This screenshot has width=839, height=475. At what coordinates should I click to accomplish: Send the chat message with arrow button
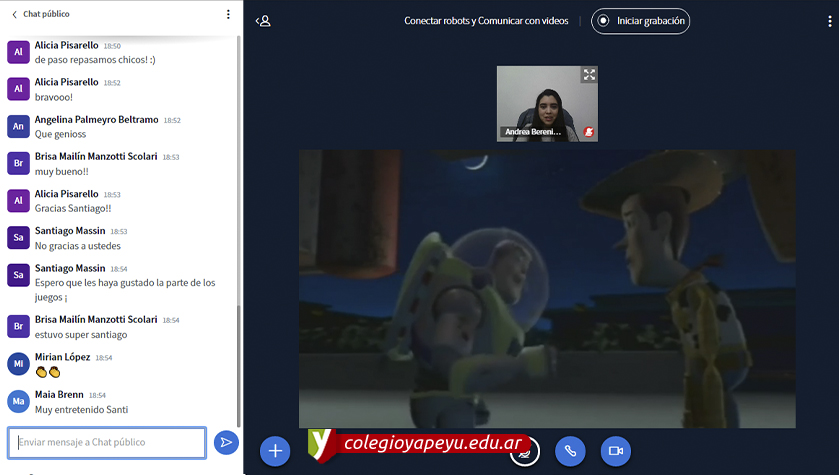click(x=226, y=442)
